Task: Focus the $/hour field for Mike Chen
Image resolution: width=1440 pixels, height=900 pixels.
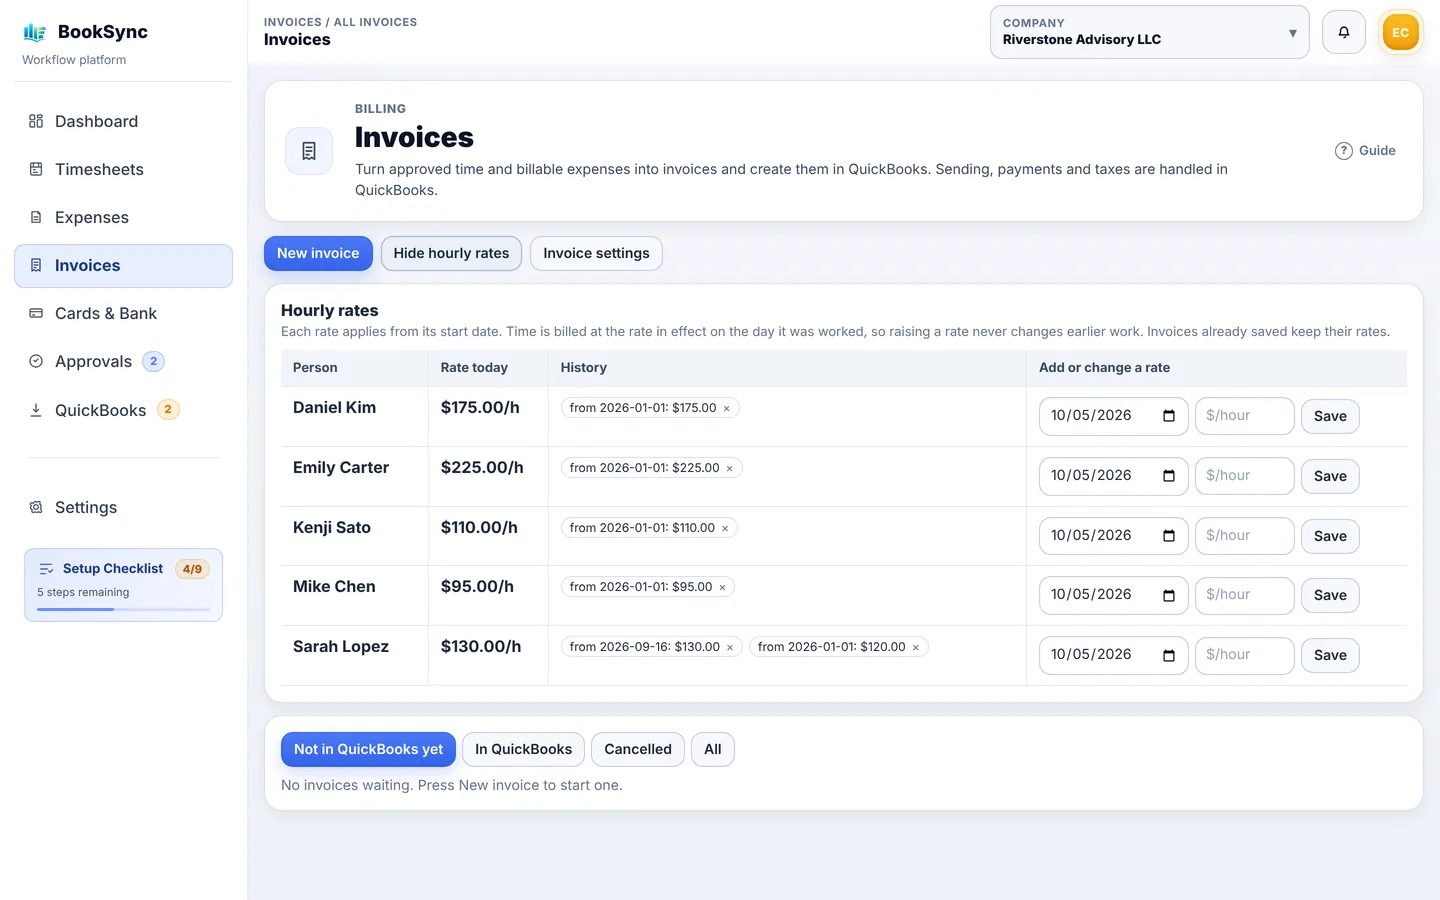Action: [x=1245, y=595]
